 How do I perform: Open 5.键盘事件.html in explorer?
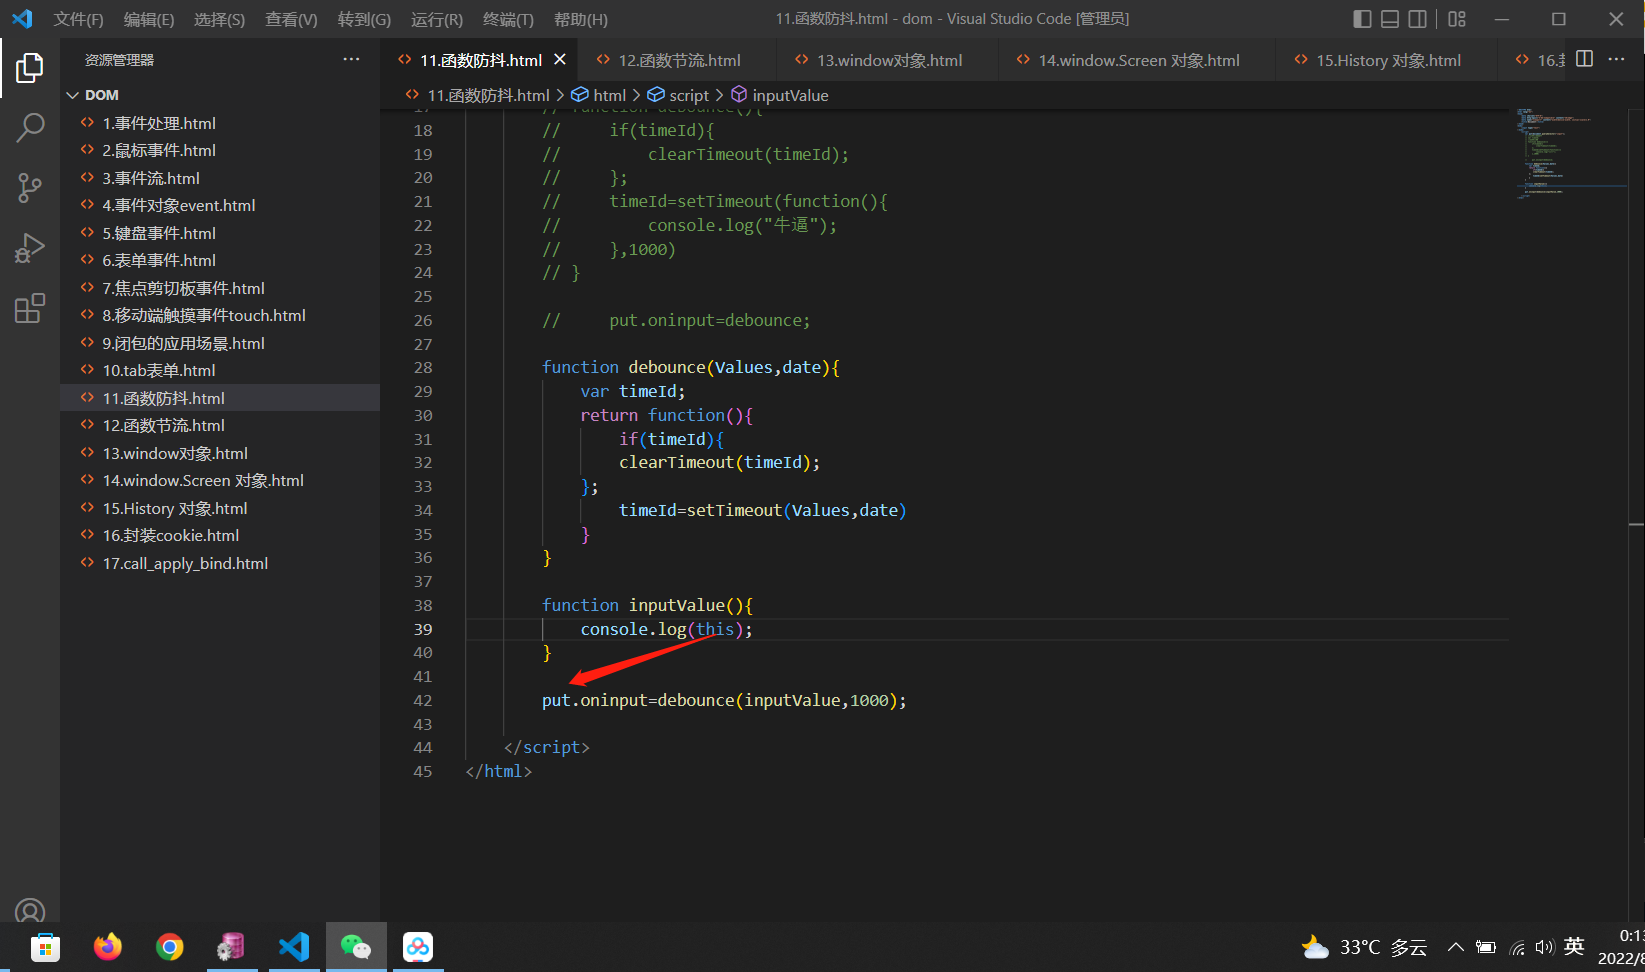tap(220, 233)
